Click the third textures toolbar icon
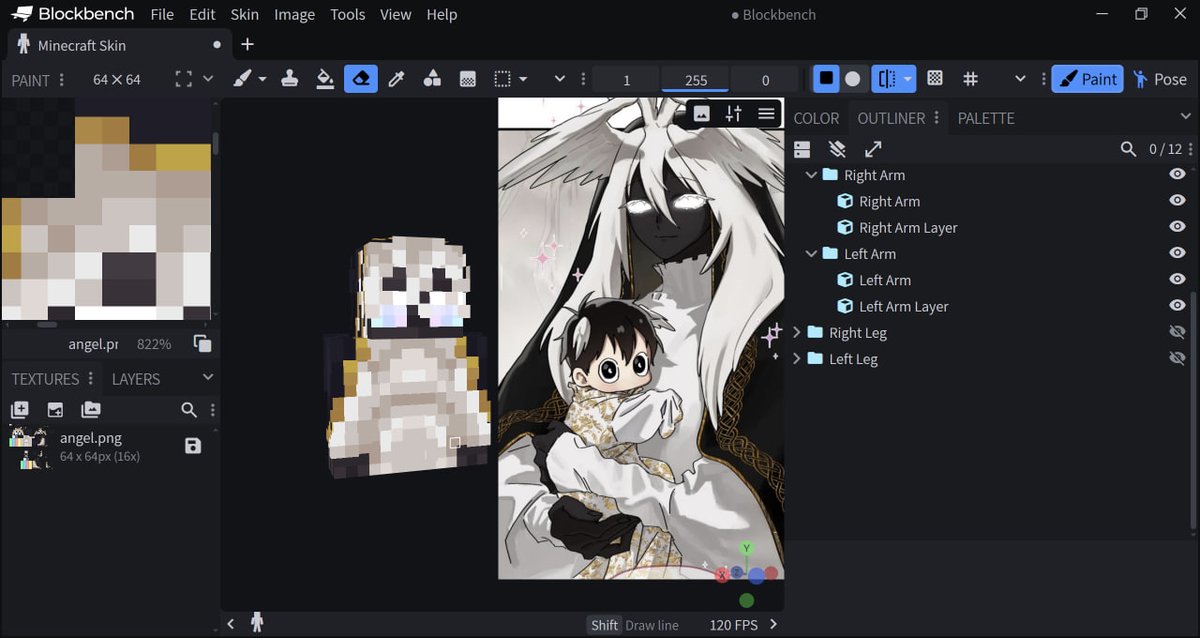1200x638 pixels. click(91, 410)
